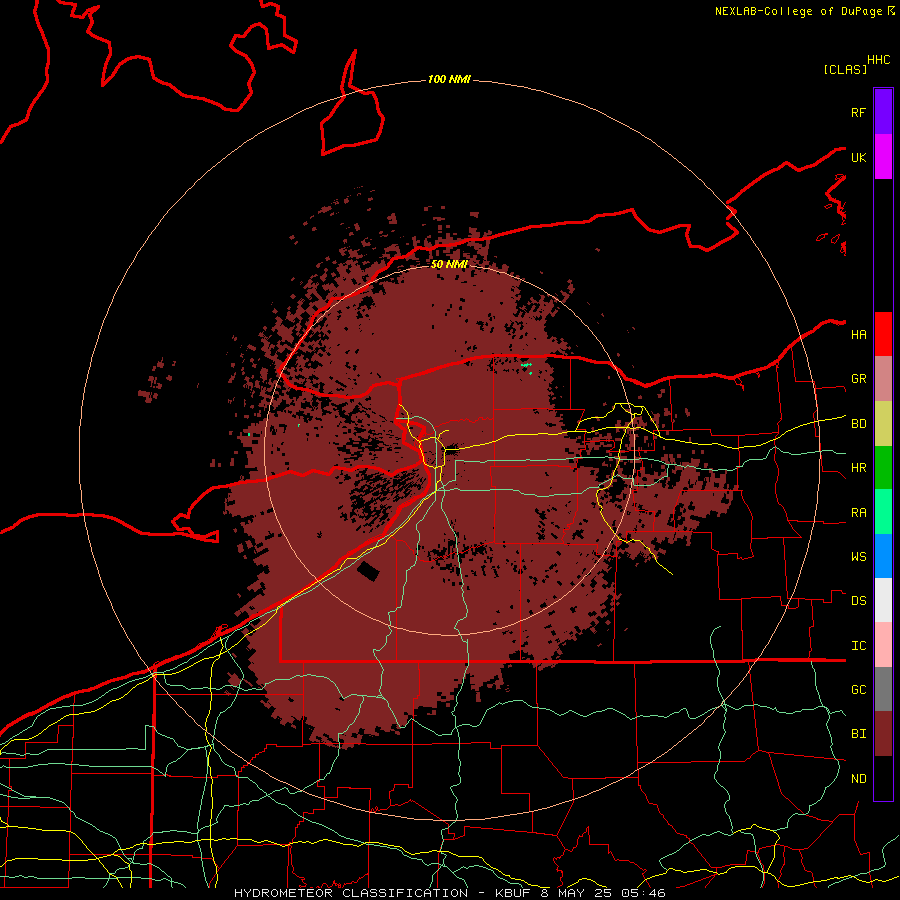This screenshot has width=900, height=900.
Task: Click the black rectangular gap in radar echoes
Action: (368, 571)
